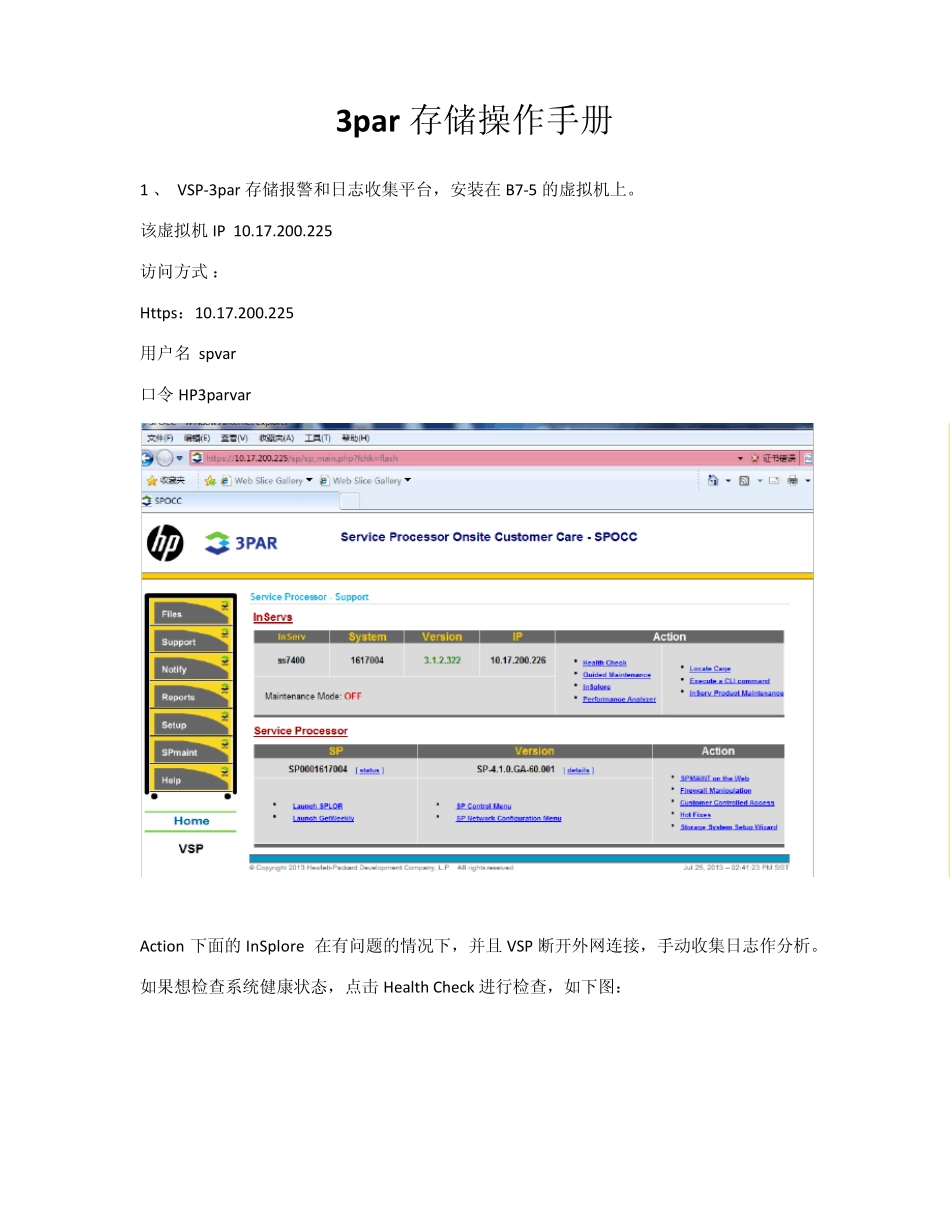The height and width of the screenshot is (1230, 950).
Task: Click the add-to-favorites-bar star icon
Action: 210,481
